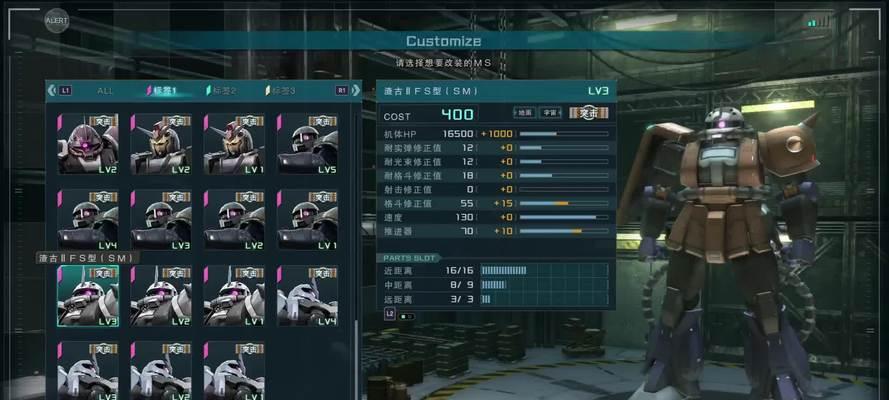
Task: Click the right arrow next to R1
Action: [x=356, y=90]
